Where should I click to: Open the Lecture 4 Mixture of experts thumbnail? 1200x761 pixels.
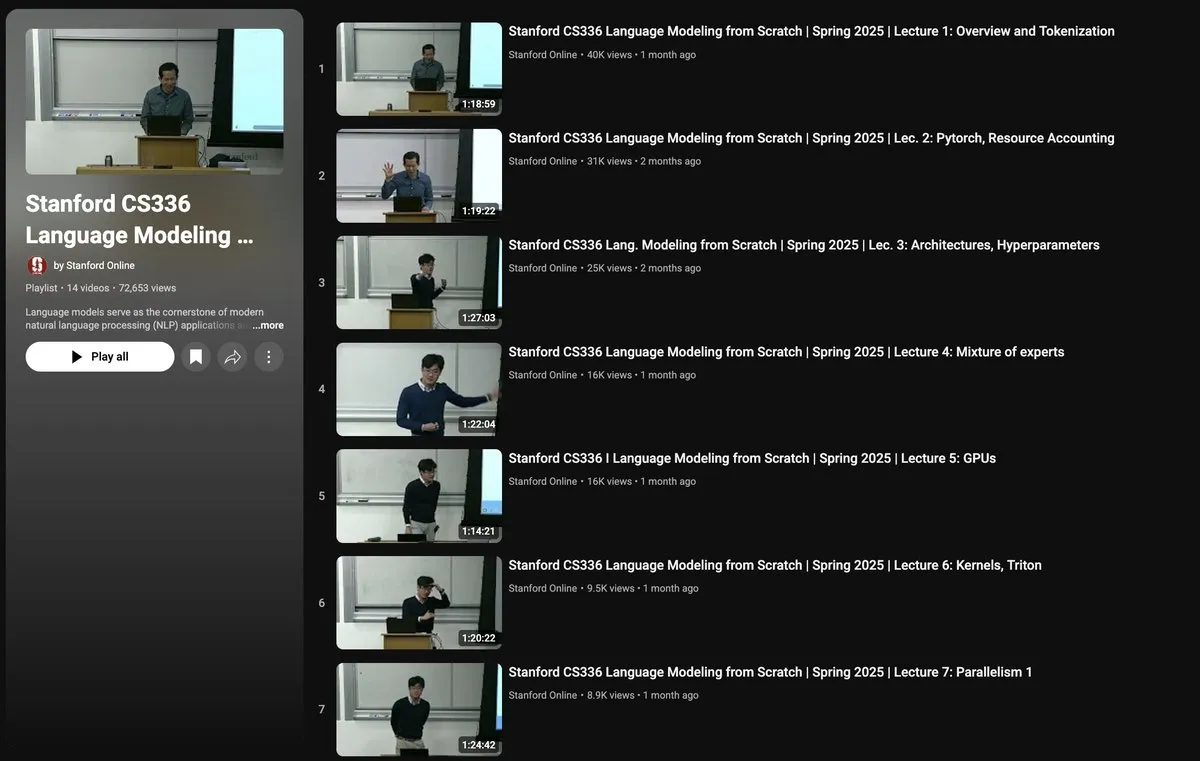pos(419,389)
